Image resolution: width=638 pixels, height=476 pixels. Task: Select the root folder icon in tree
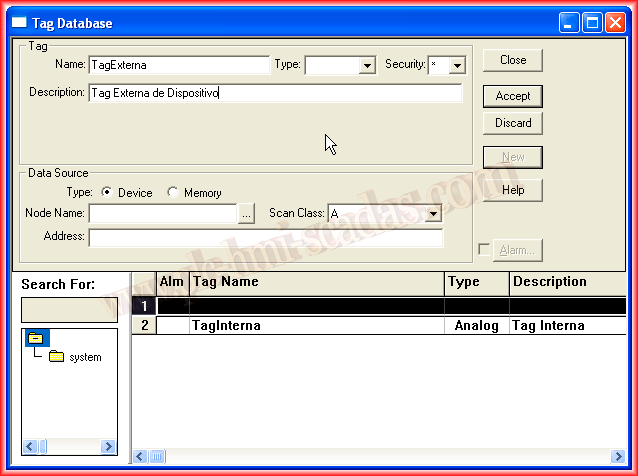[38, 339]
